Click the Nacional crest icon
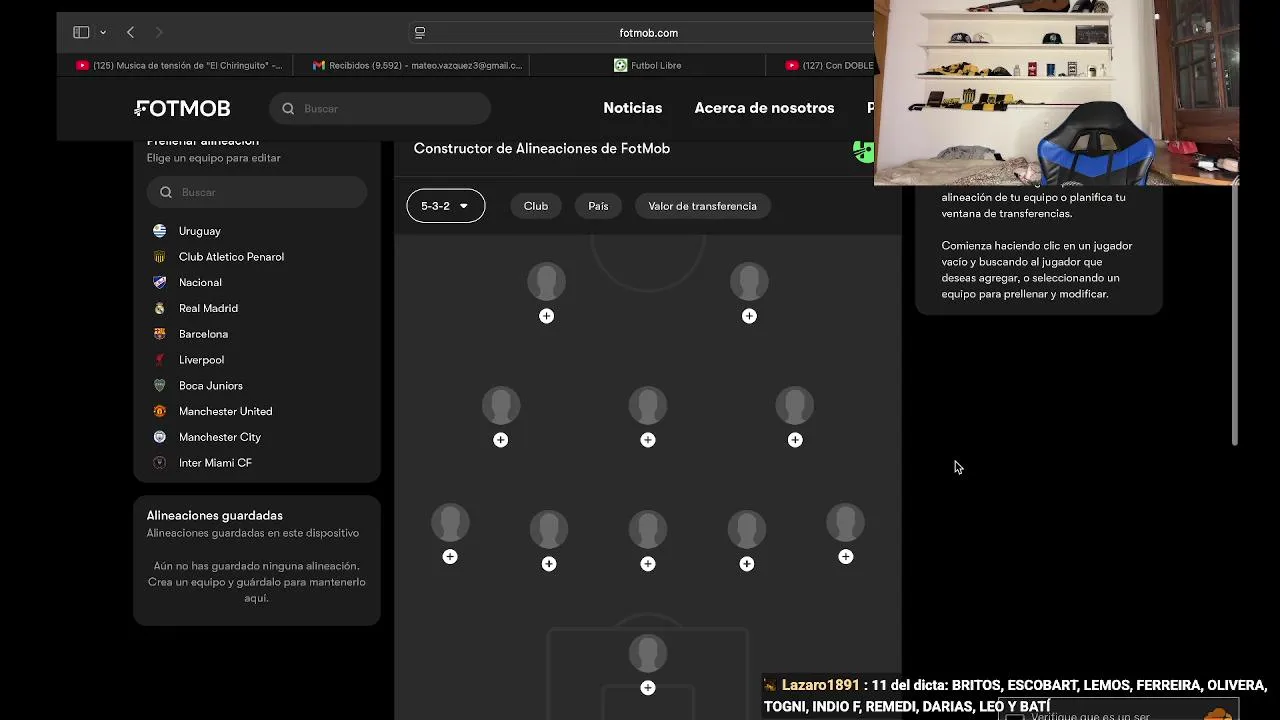Viewport: 1280px width, 720px height. pyautogui.click(x=159, y=282)
